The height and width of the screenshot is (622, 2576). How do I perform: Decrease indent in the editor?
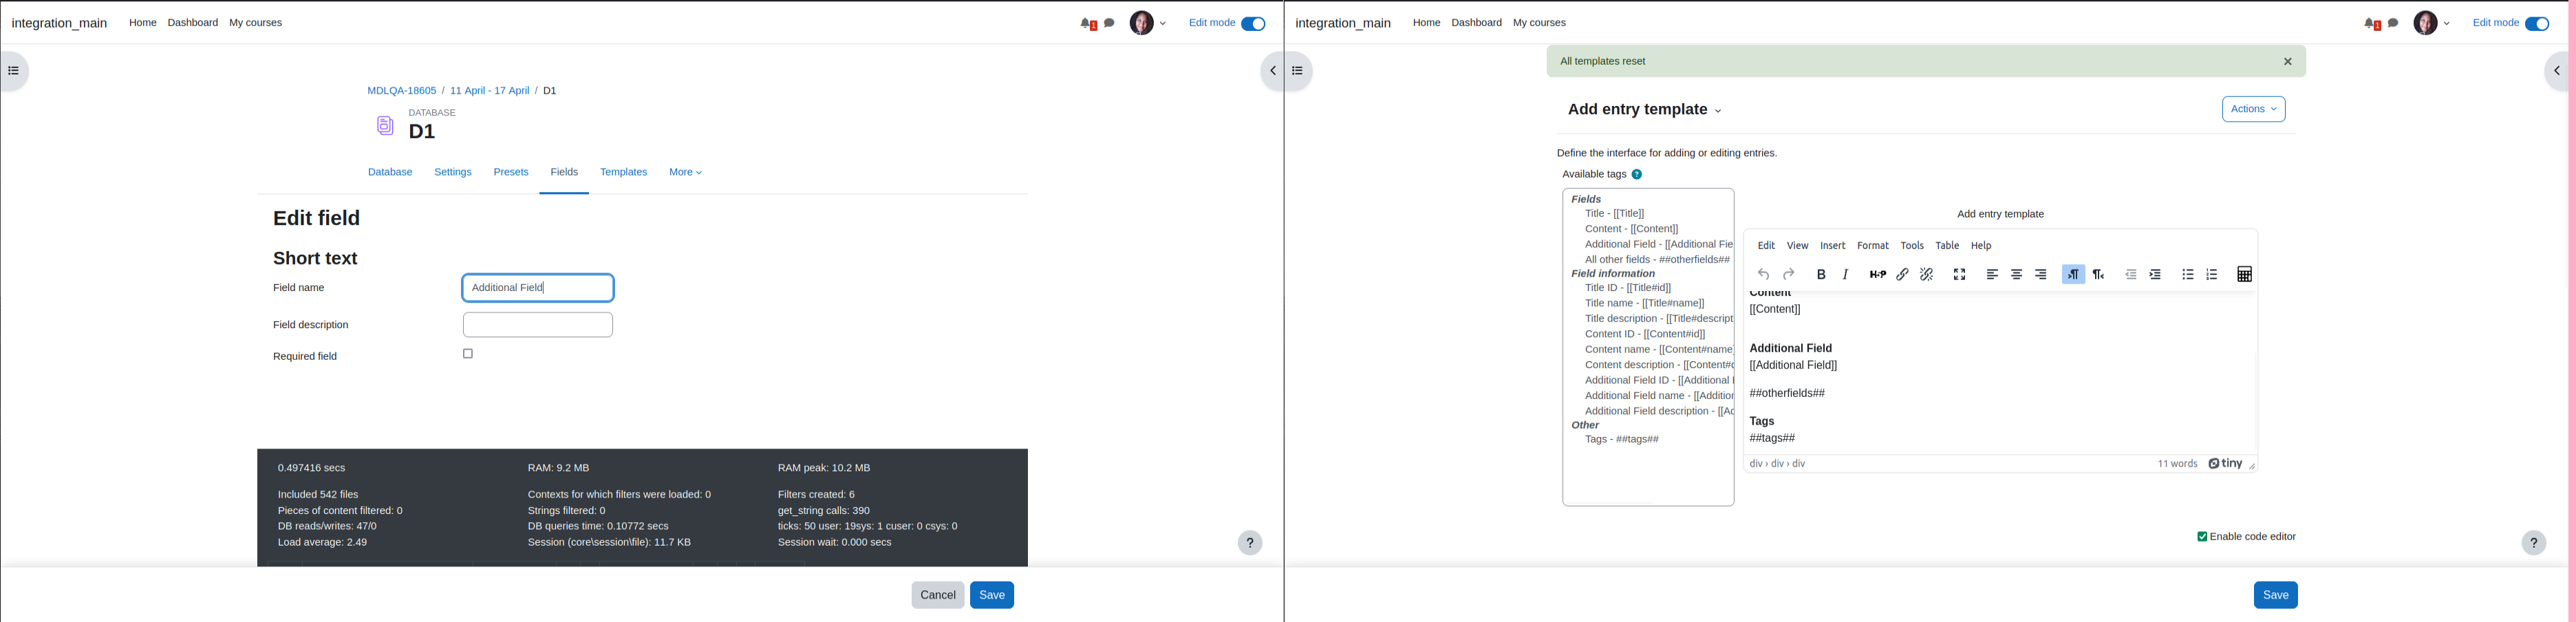(2131, 274)
